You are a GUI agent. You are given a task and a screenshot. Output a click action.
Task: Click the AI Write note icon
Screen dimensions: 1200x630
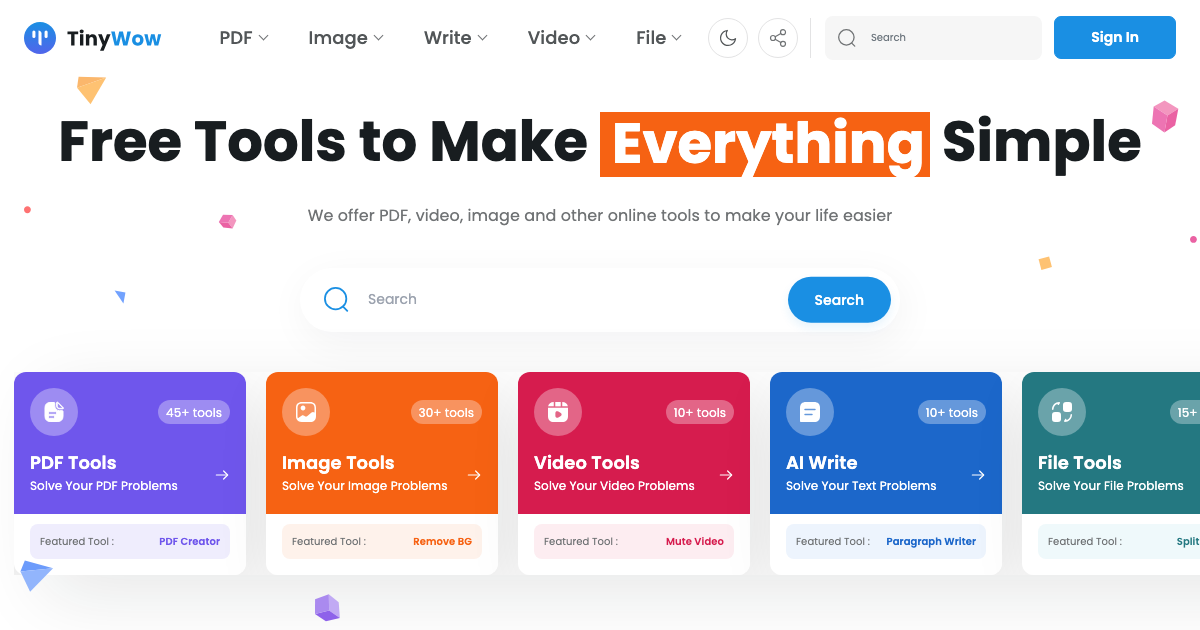(x=810, y=412)
